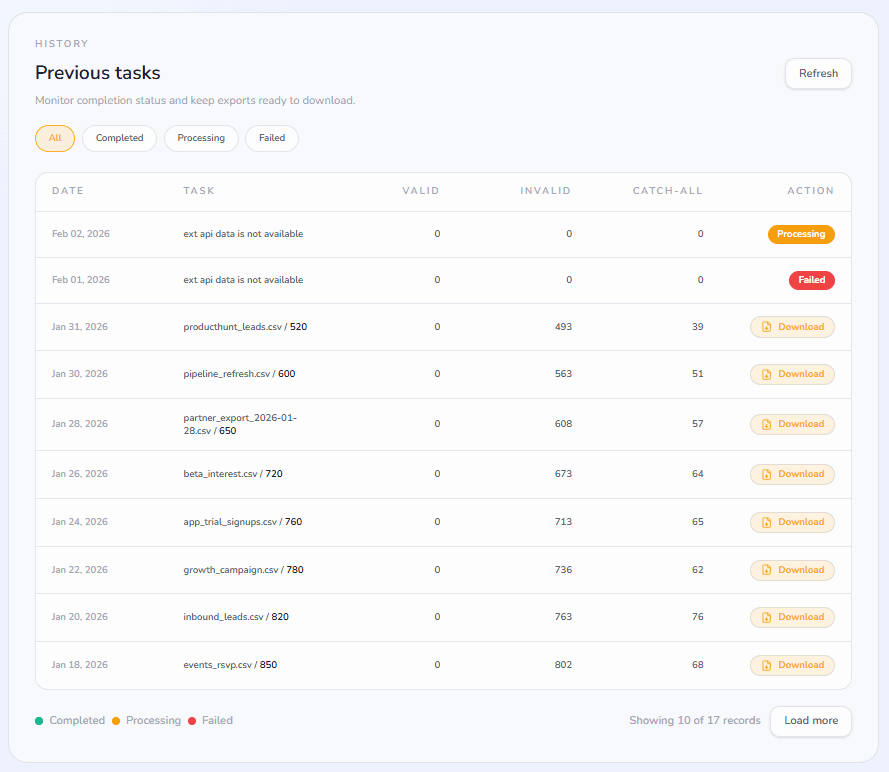
Task: Click download icon for beta_interest.csv
Action: [767, 474]
